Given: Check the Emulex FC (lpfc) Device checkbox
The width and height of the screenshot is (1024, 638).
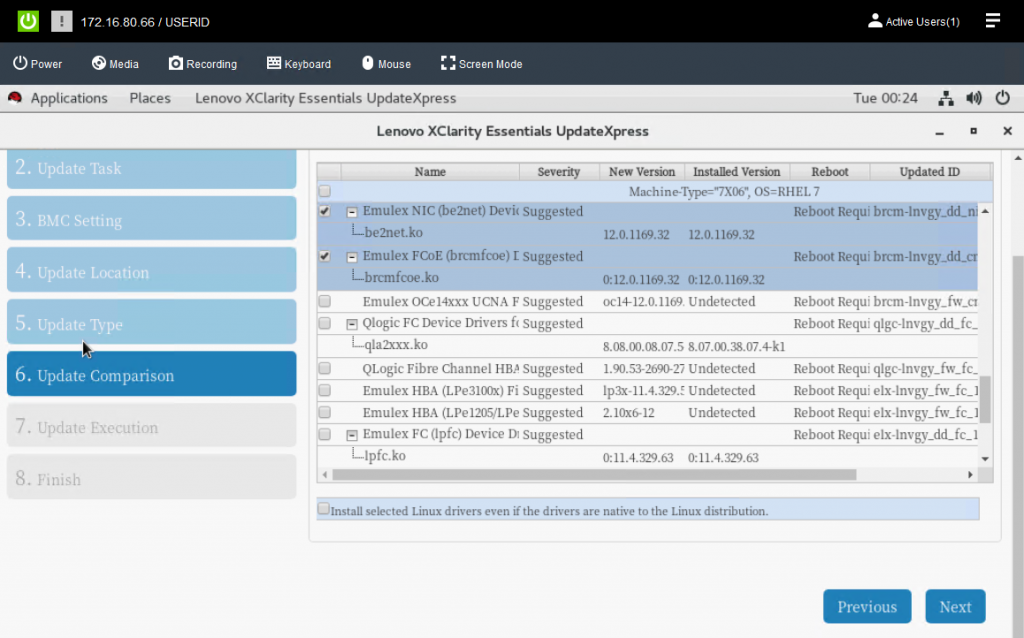Looking at the screenshot, I should [325, 434].
